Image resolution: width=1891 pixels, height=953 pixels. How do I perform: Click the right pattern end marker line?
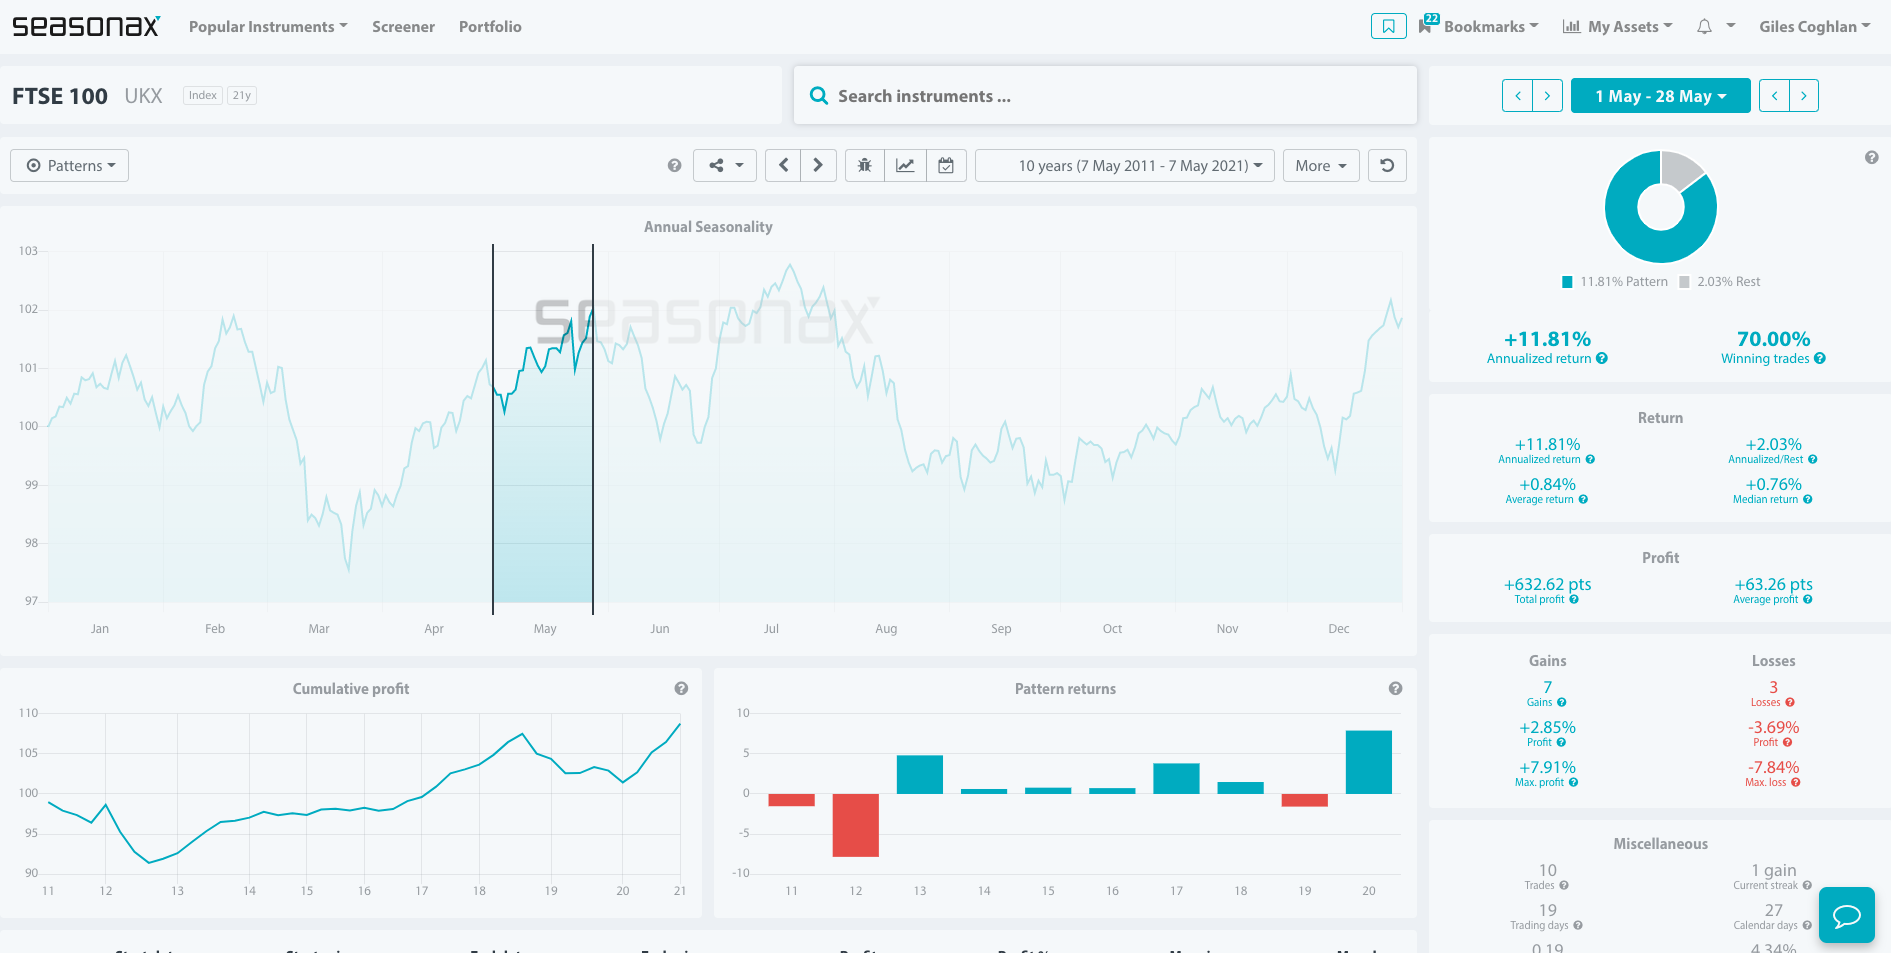(593, 430)
